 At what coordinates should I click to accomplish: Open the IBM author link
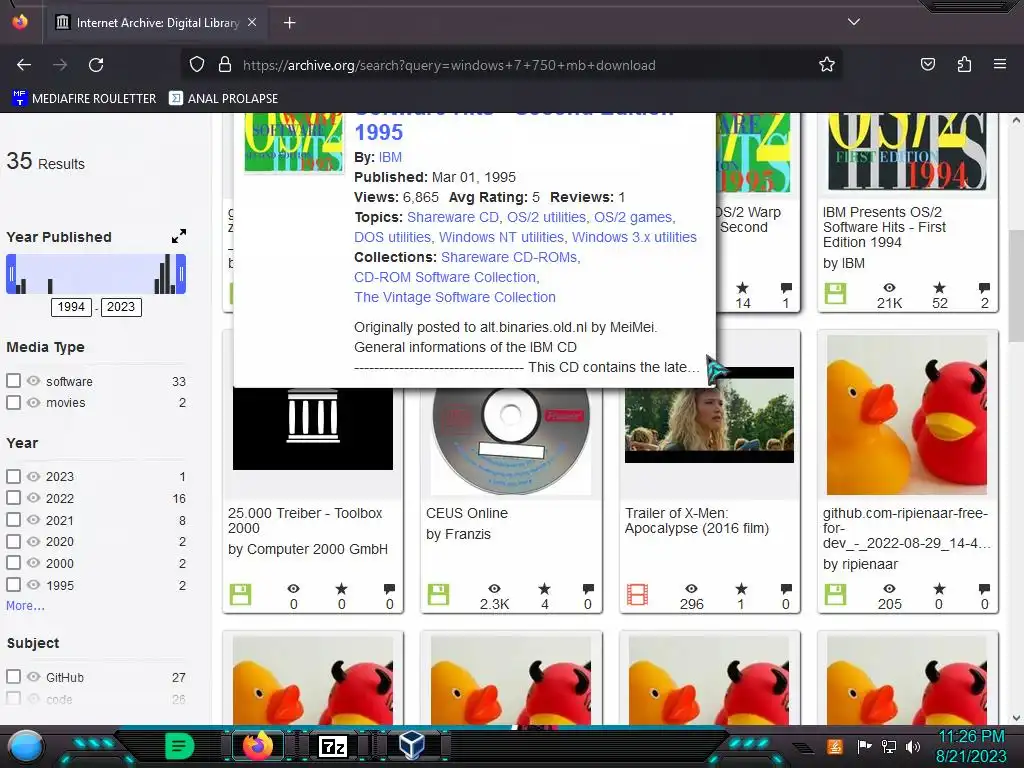point(390,157)
